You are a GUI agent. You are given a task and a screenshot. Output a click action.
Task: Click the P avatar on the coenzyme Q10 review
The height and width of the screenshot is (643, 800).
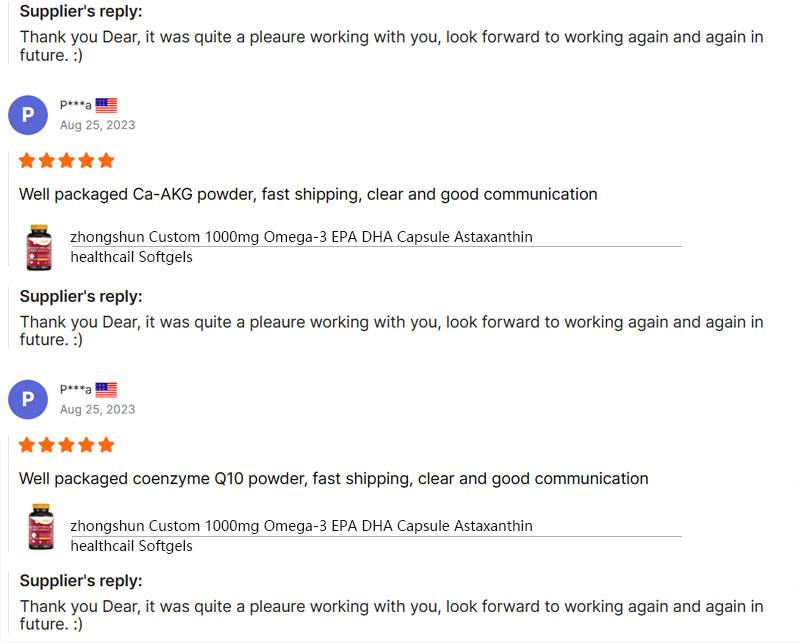coord(28,399)
